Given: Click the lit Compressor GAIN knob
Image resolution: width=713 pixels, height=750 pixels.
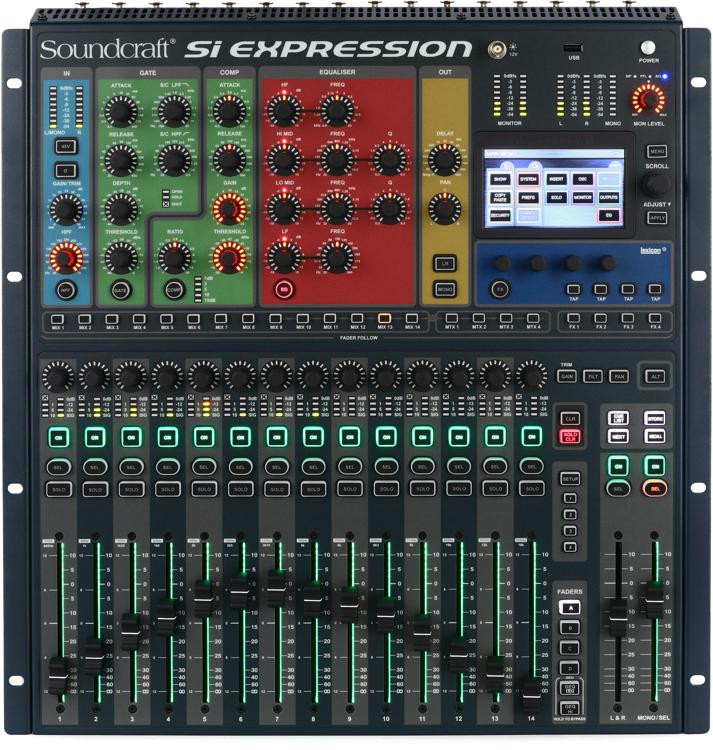Looking at the screenshot, I should point(230,209).
